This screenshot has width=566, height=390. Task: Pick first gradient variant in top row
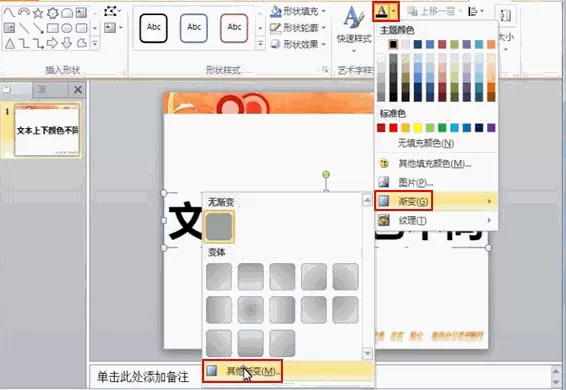[x=219, y=277]
